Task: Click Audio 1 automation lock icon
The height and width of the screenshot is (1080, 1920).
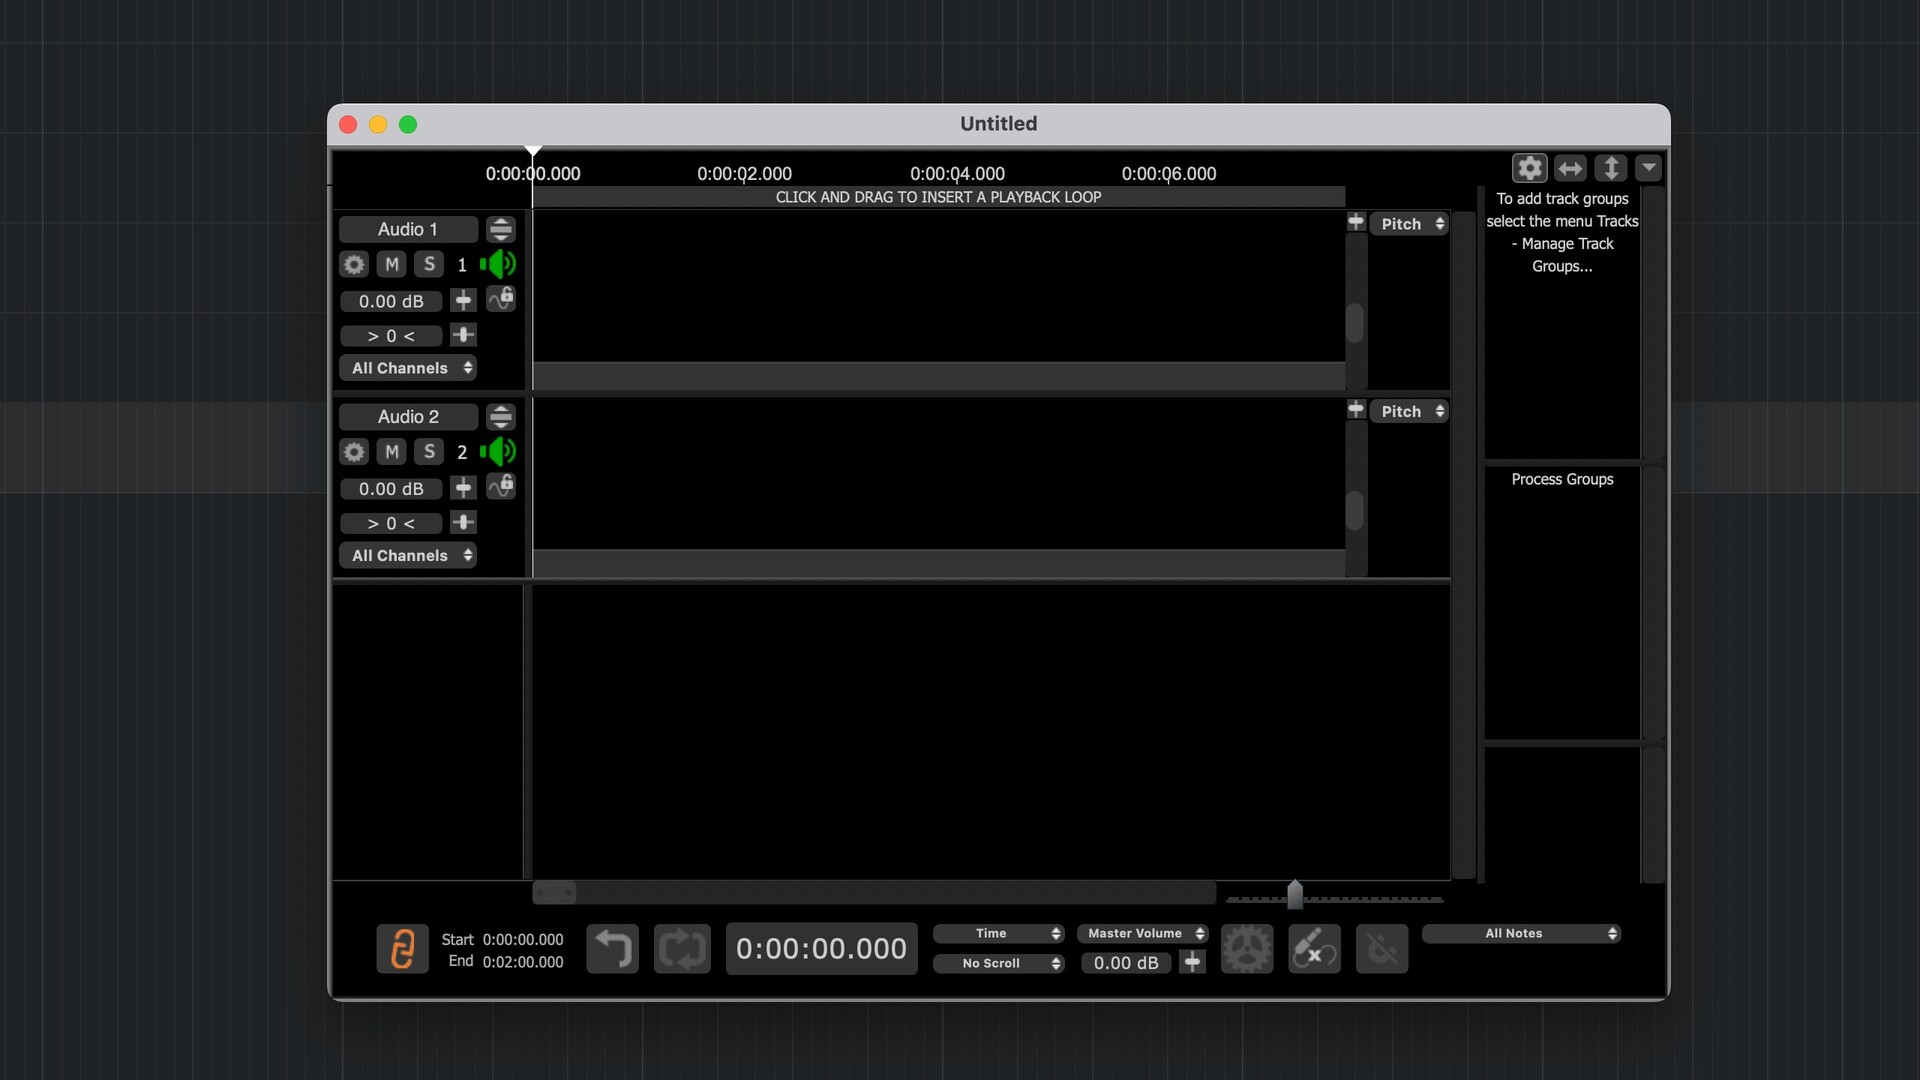Action: (x=501, y=299)
